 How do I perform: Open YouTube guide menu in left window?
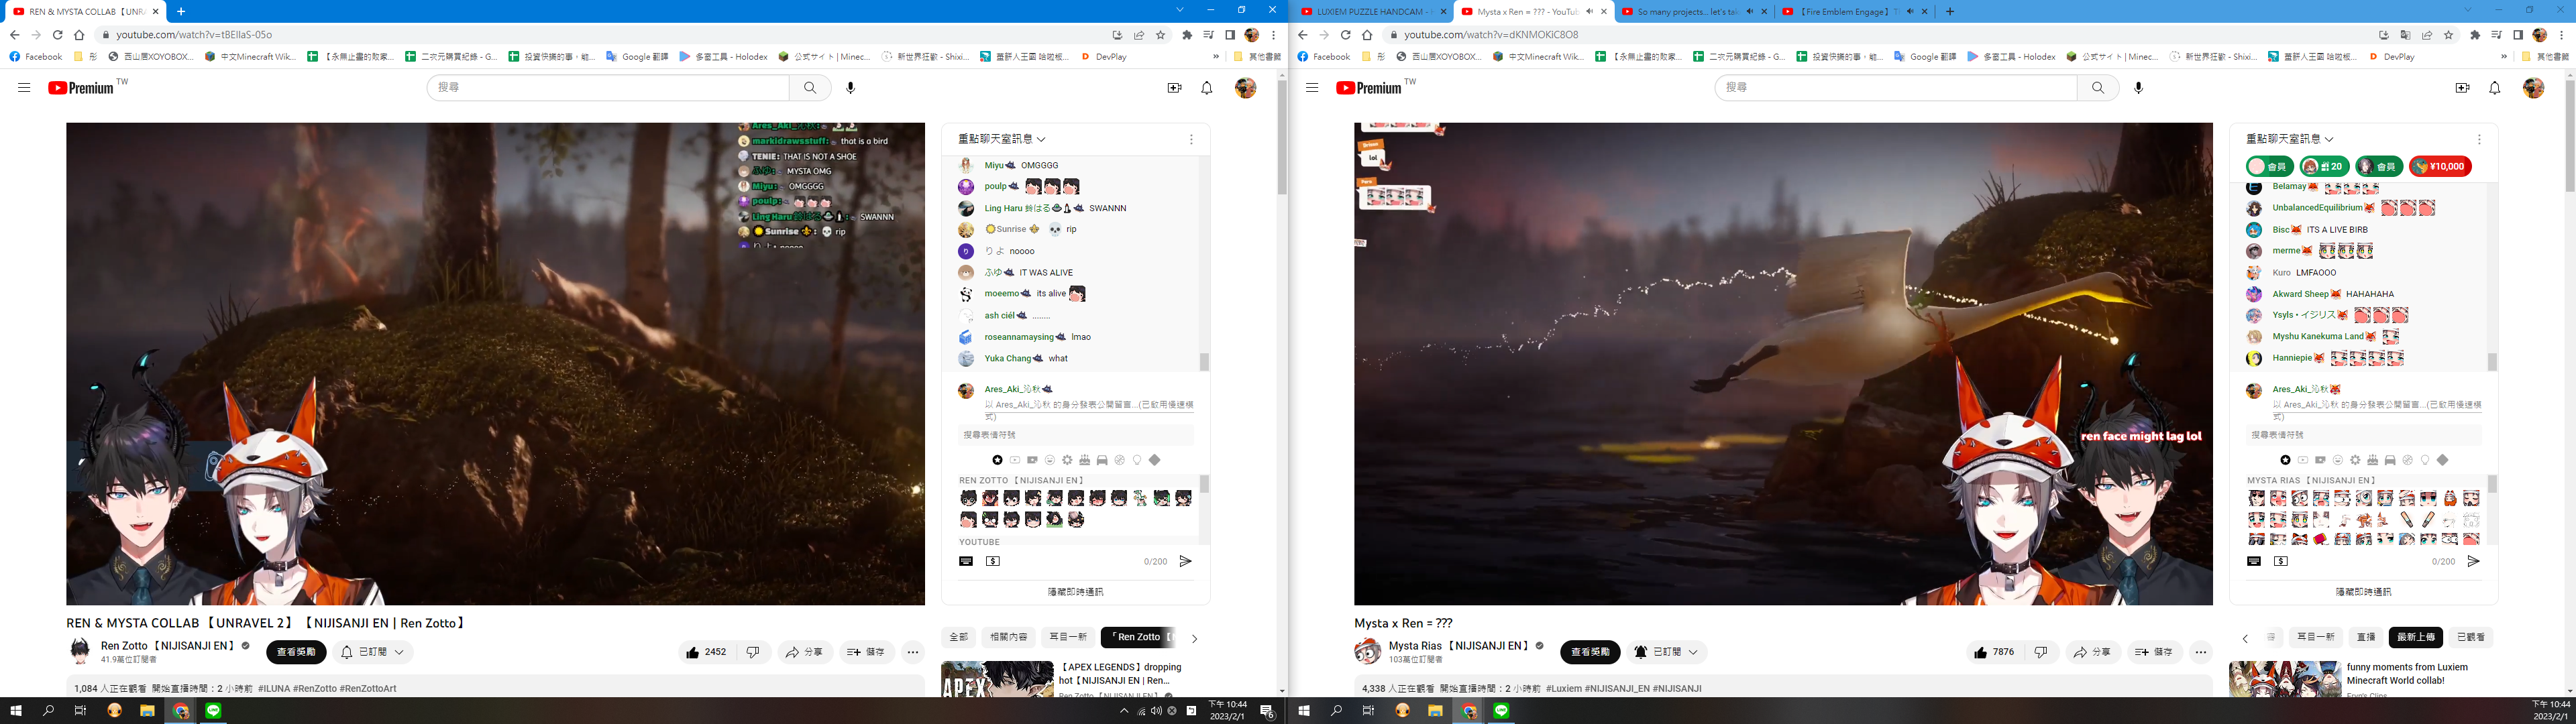click(24, 88)
